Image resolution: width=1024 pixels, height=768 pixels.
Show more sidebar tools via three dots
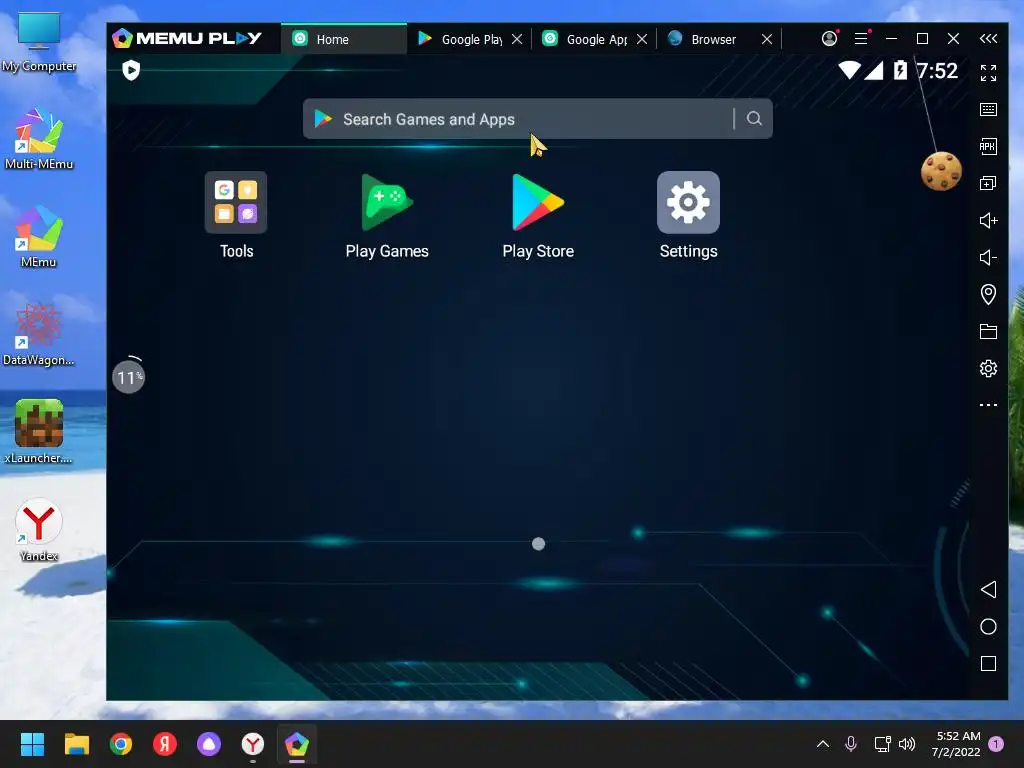click(x=988, y=405)
